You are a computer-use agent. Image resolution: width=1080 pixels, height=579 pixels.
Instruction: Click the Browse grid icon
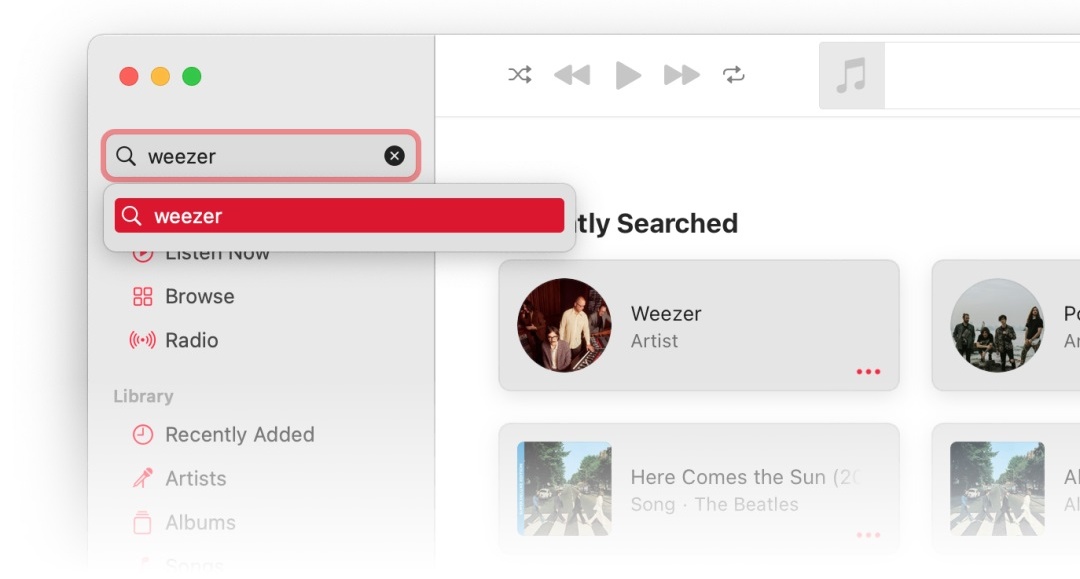coord(143,297)
